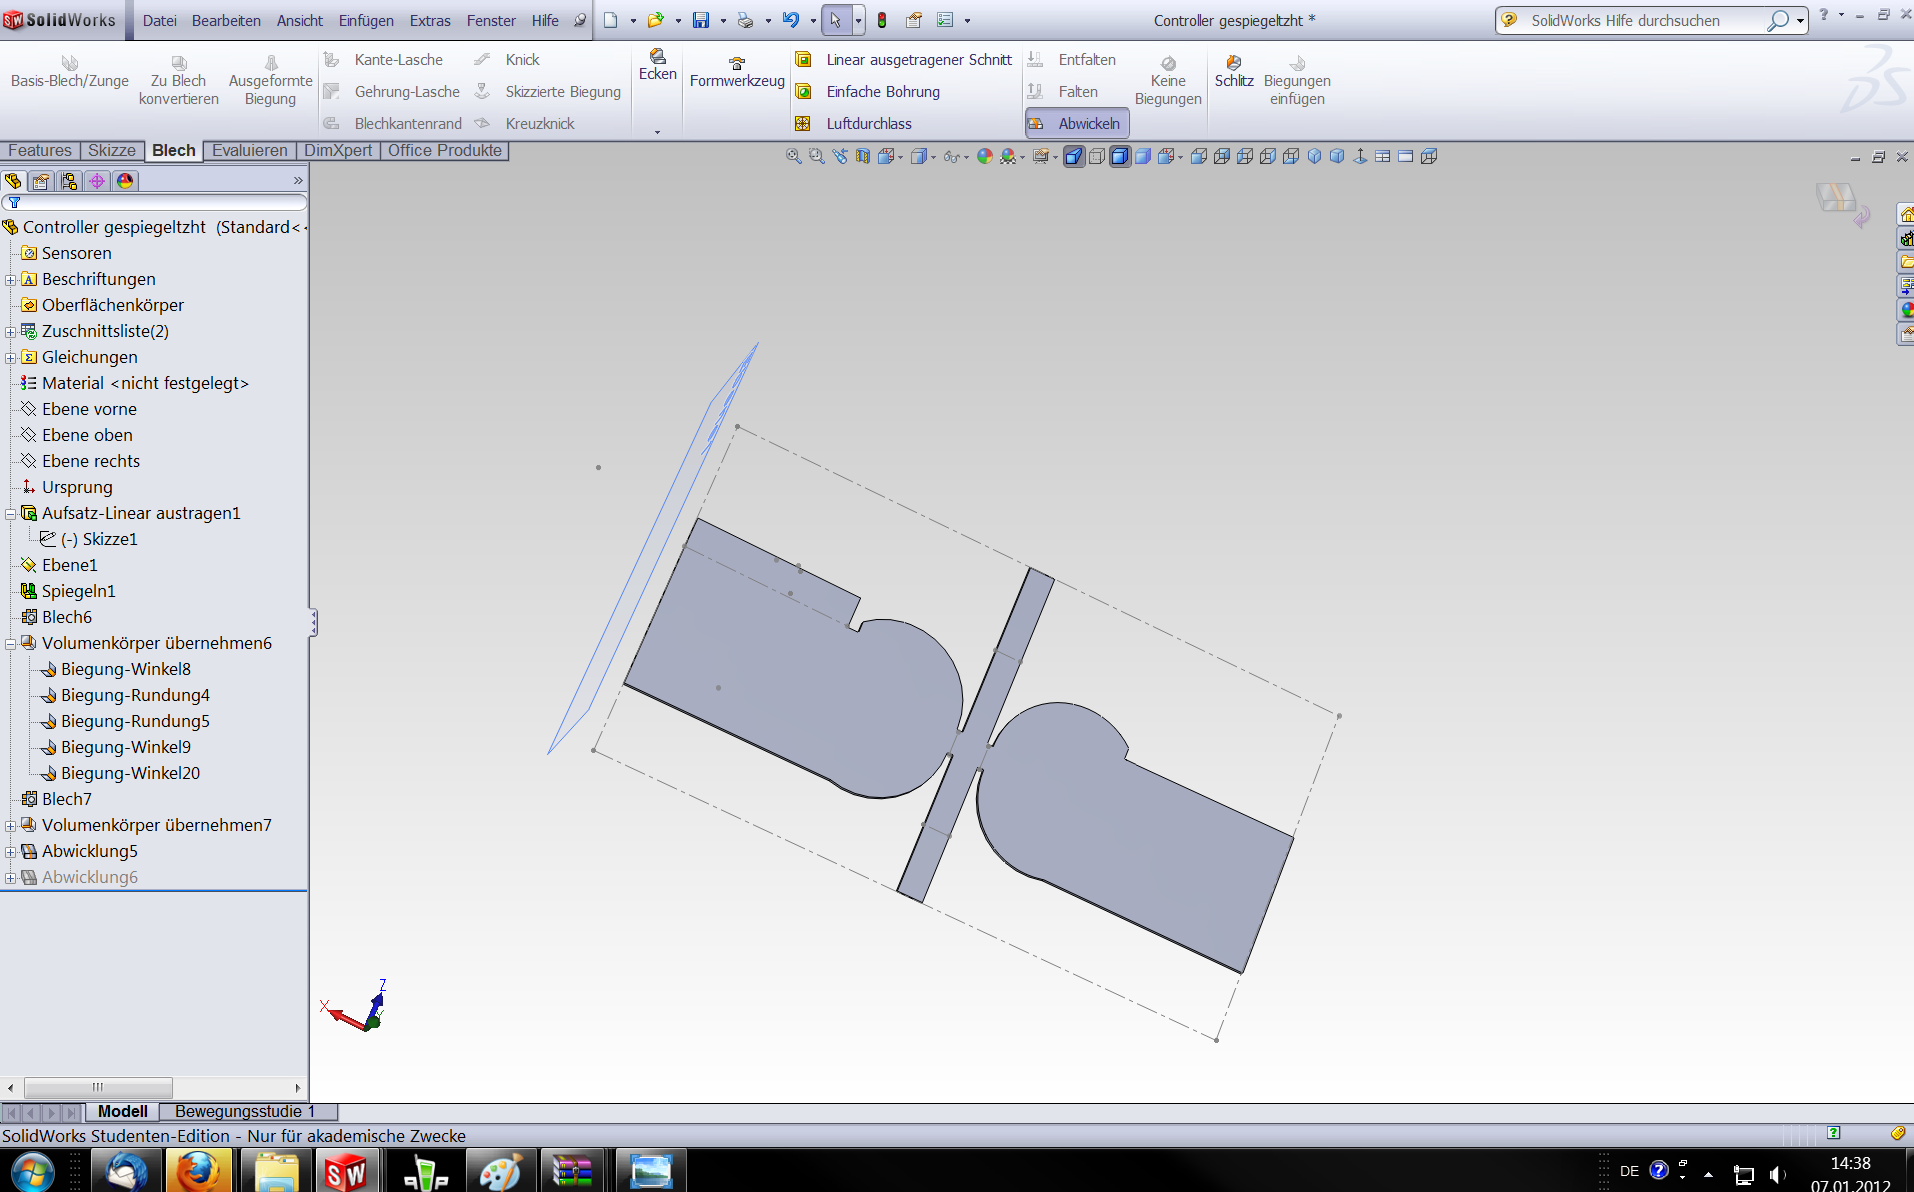Image resolution: width=1914 pixels, height=1192 pixels.
Task: Open the ConfigurationManager tab icon
Action: pos(69,181)
